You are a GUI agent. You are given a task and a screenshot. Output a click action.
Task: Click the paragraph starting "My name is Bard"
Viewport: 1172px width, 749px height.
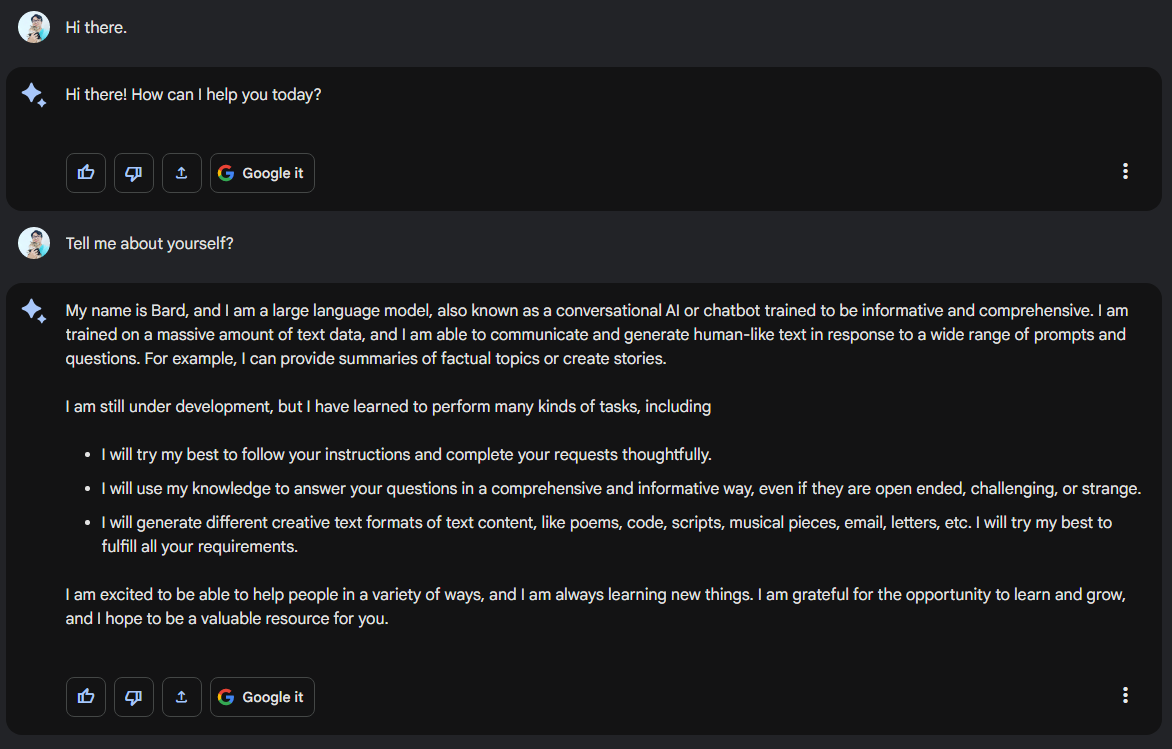coord(596,334)
